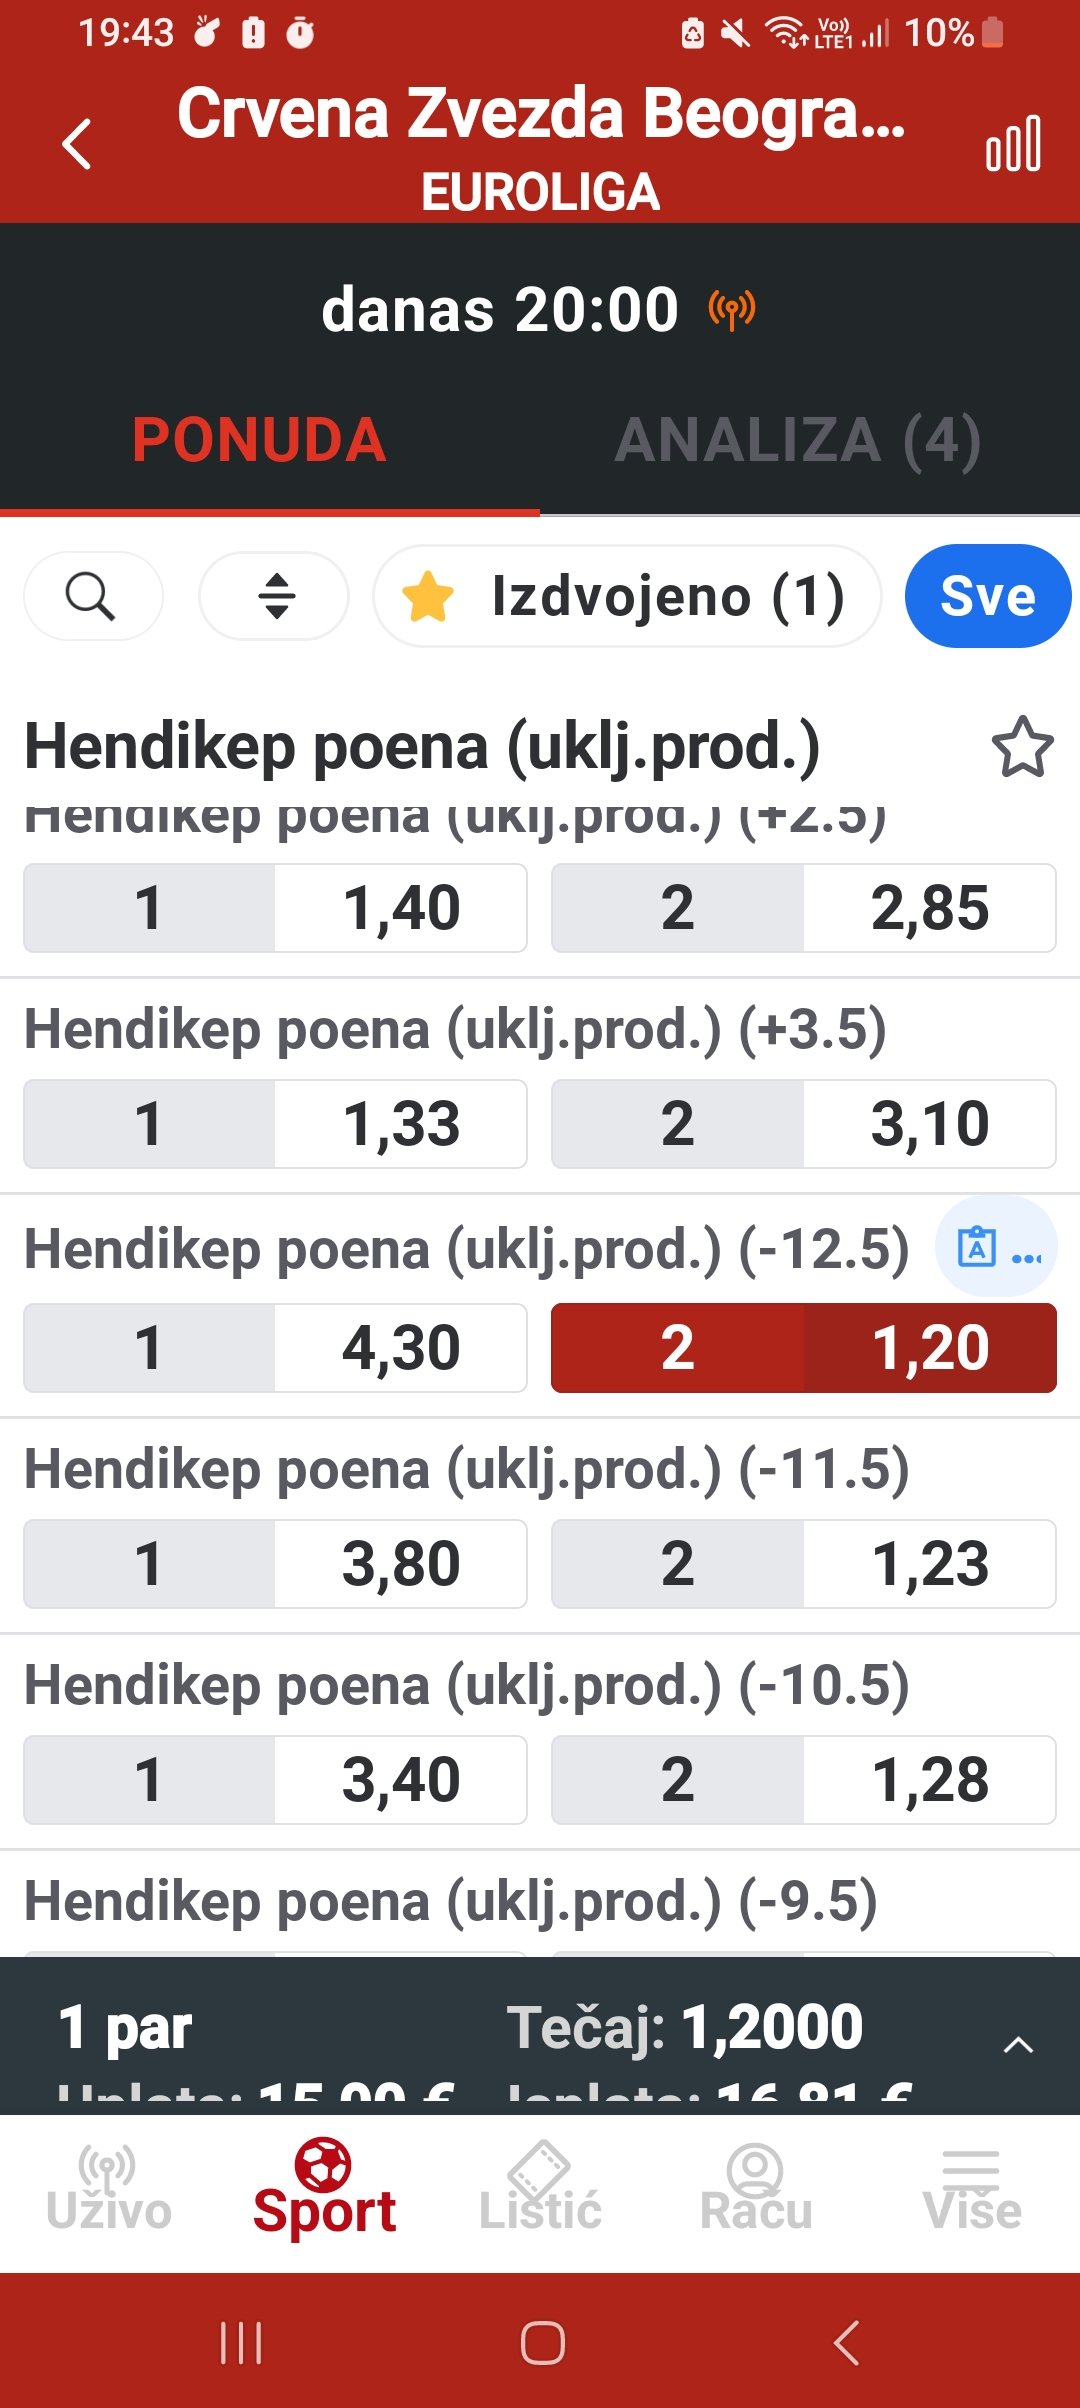Viewport: 1080px width, 2408px height.
Task: Tap the back arrow in the header
Action: click(x=77, y=144)
